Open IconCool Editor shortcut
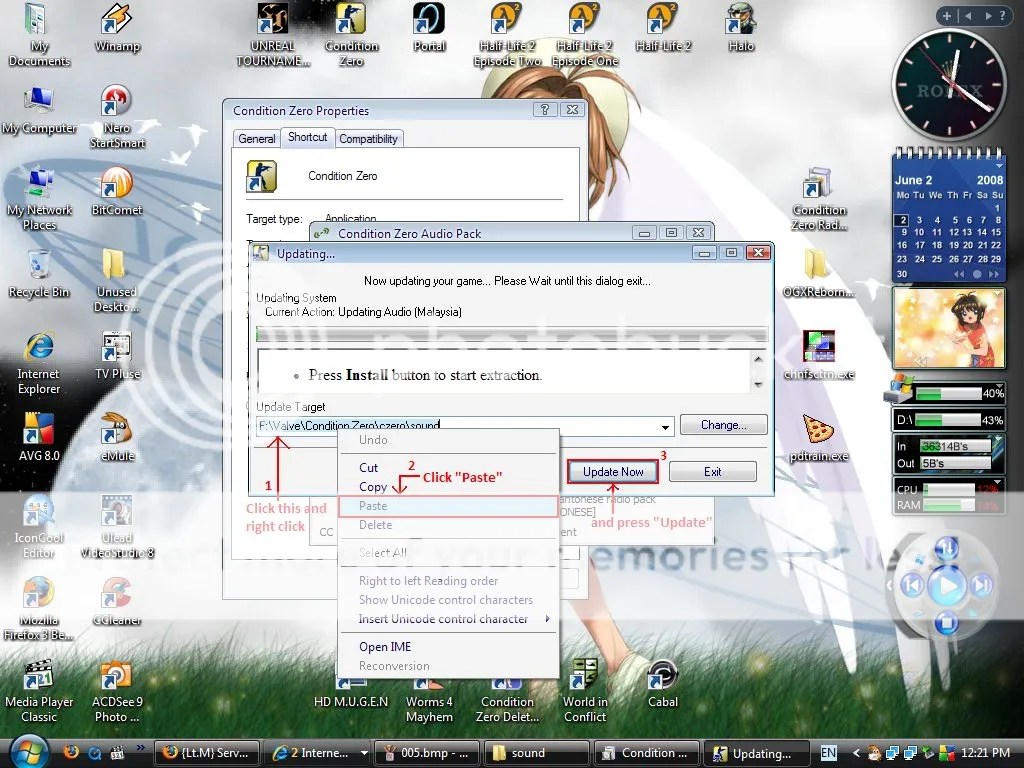The image size is (1024, 768). (x=39, y=526)
